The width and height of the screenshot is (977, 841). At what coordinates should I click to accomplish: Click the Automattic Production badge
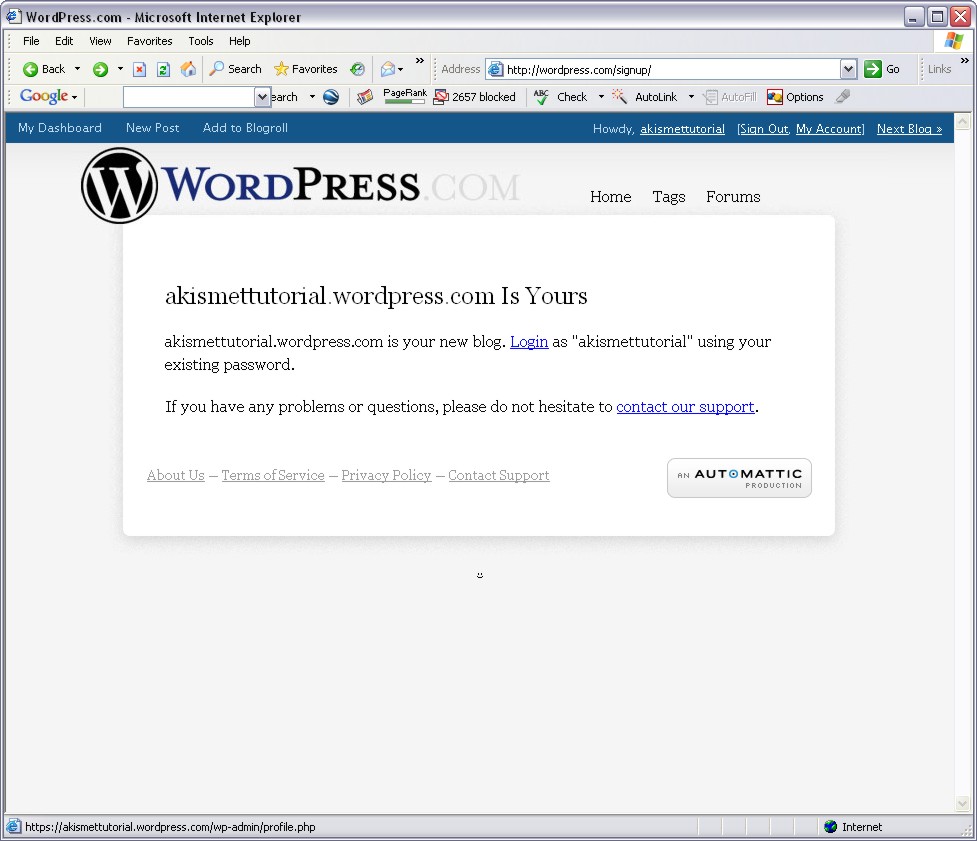tap(739, 478)
